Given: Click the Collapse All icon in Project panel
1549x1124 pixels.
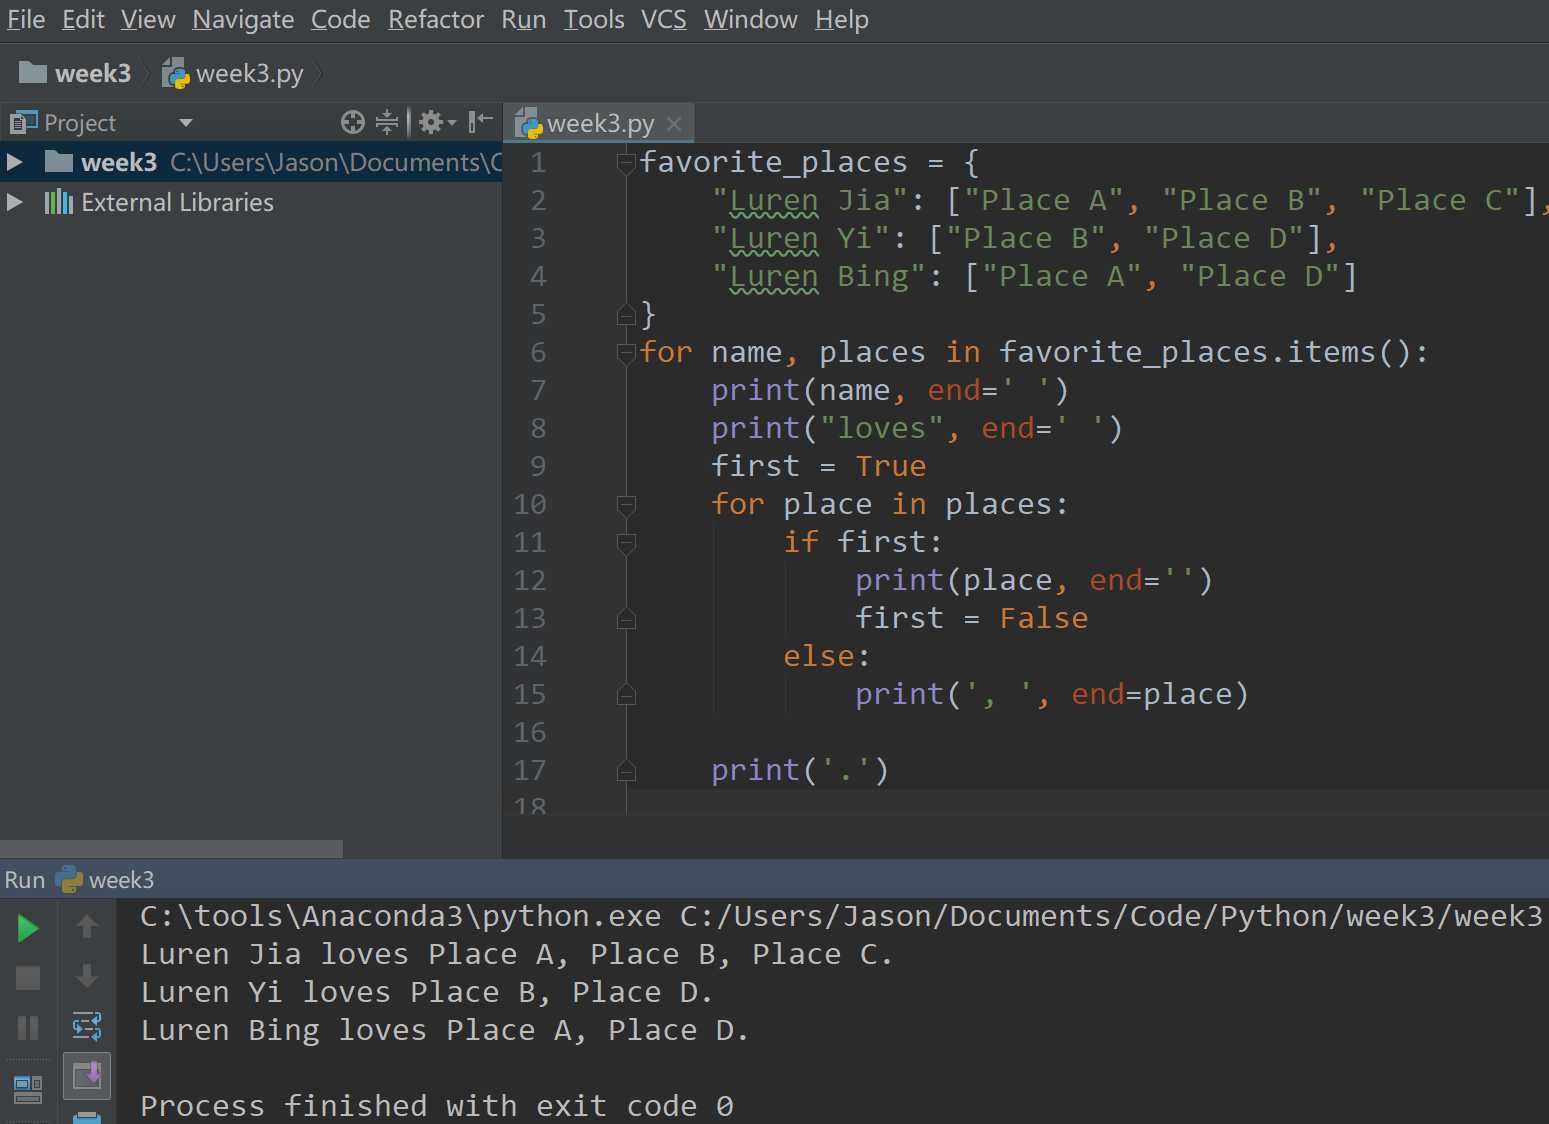Looking at the screenshot, I should (x=387, y=122).
